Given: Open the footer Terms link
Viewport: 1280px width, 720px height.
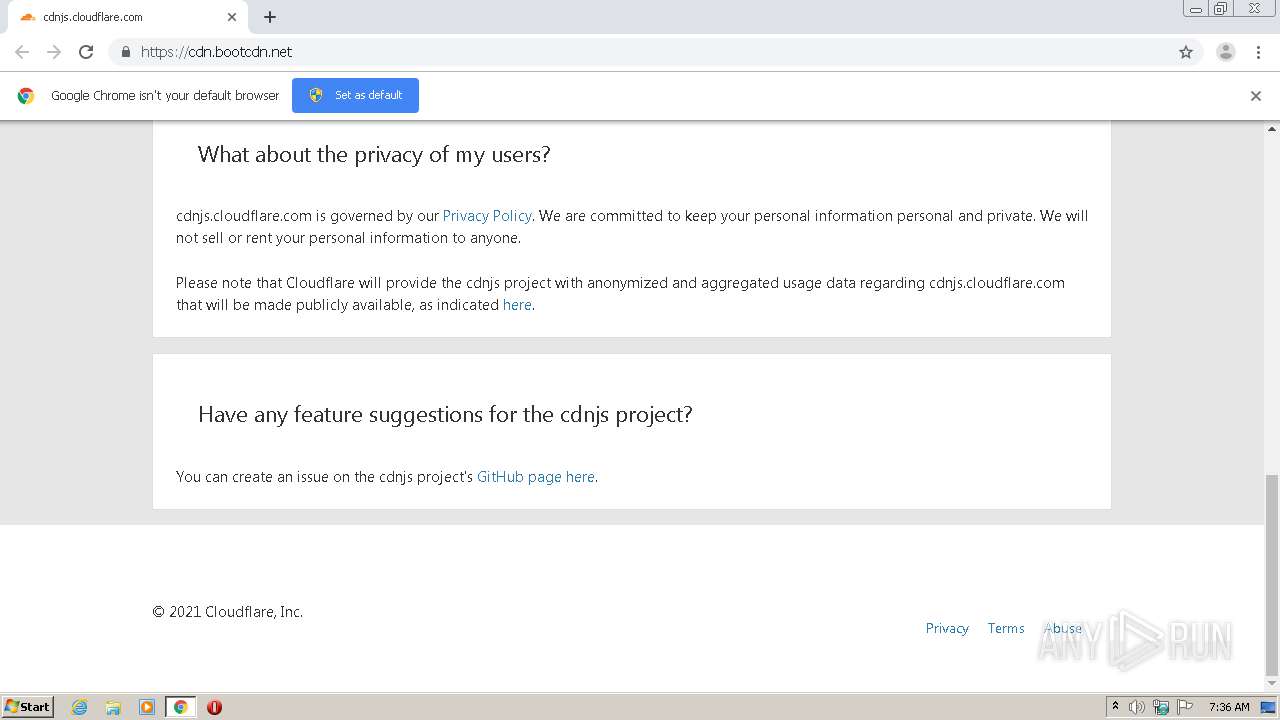Looking at the screenshot, I should coord(1006,628).
